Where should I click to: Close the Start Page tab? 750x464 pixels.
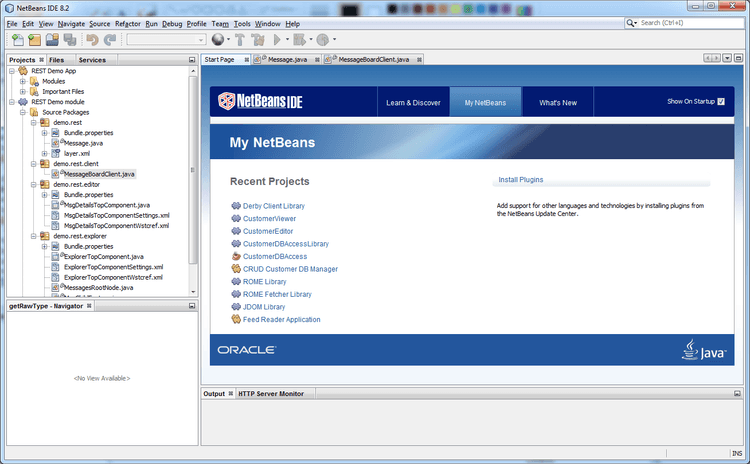[x=246, y=60]
